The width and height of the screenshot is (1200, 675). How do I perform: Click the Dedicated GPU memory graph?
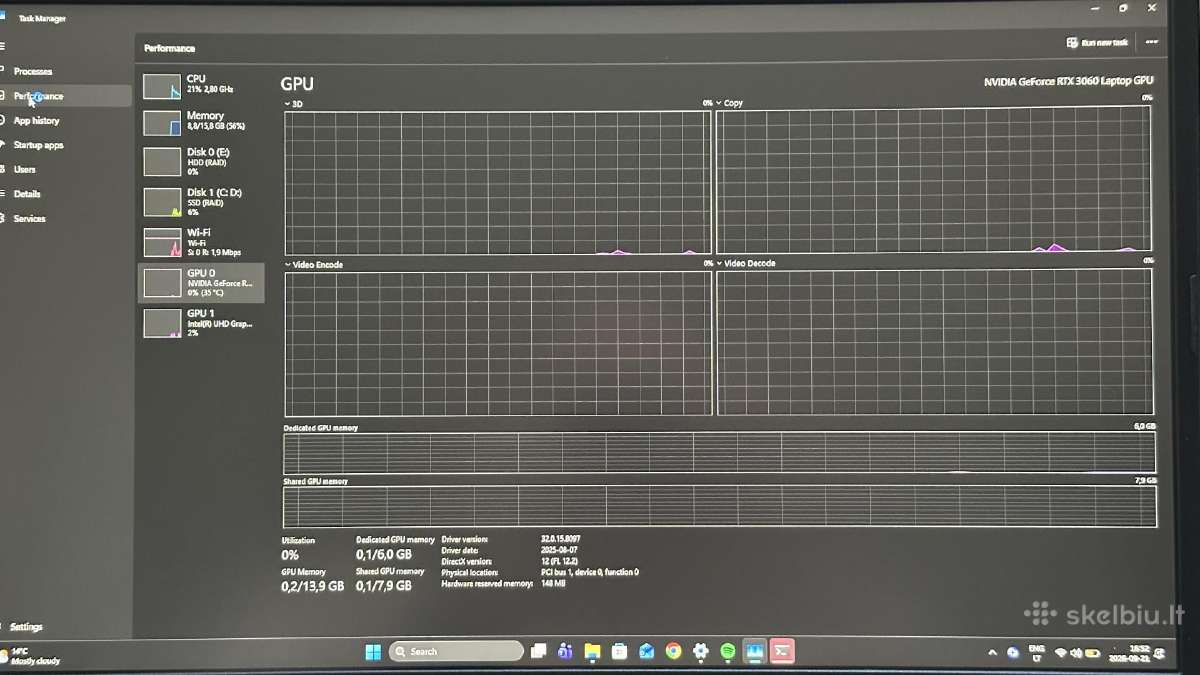pos(719,453)
